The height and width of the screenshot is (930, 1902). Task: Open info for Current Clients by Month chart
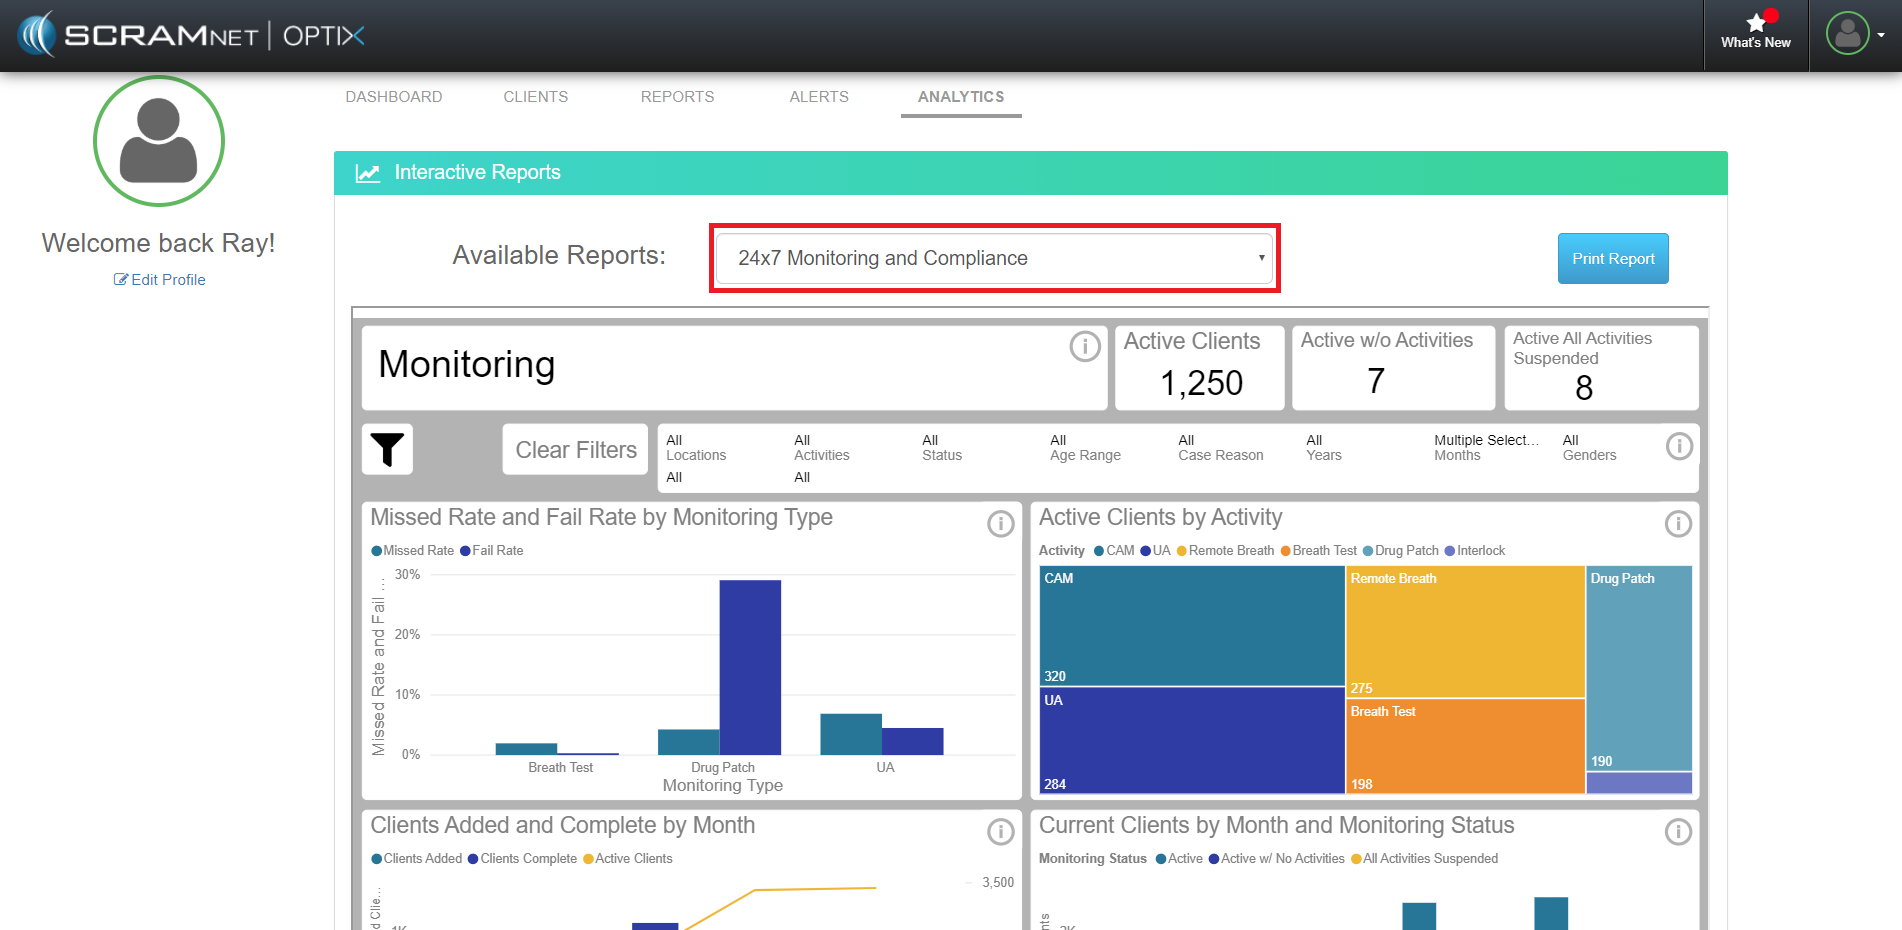click(x=1677, y=832)
